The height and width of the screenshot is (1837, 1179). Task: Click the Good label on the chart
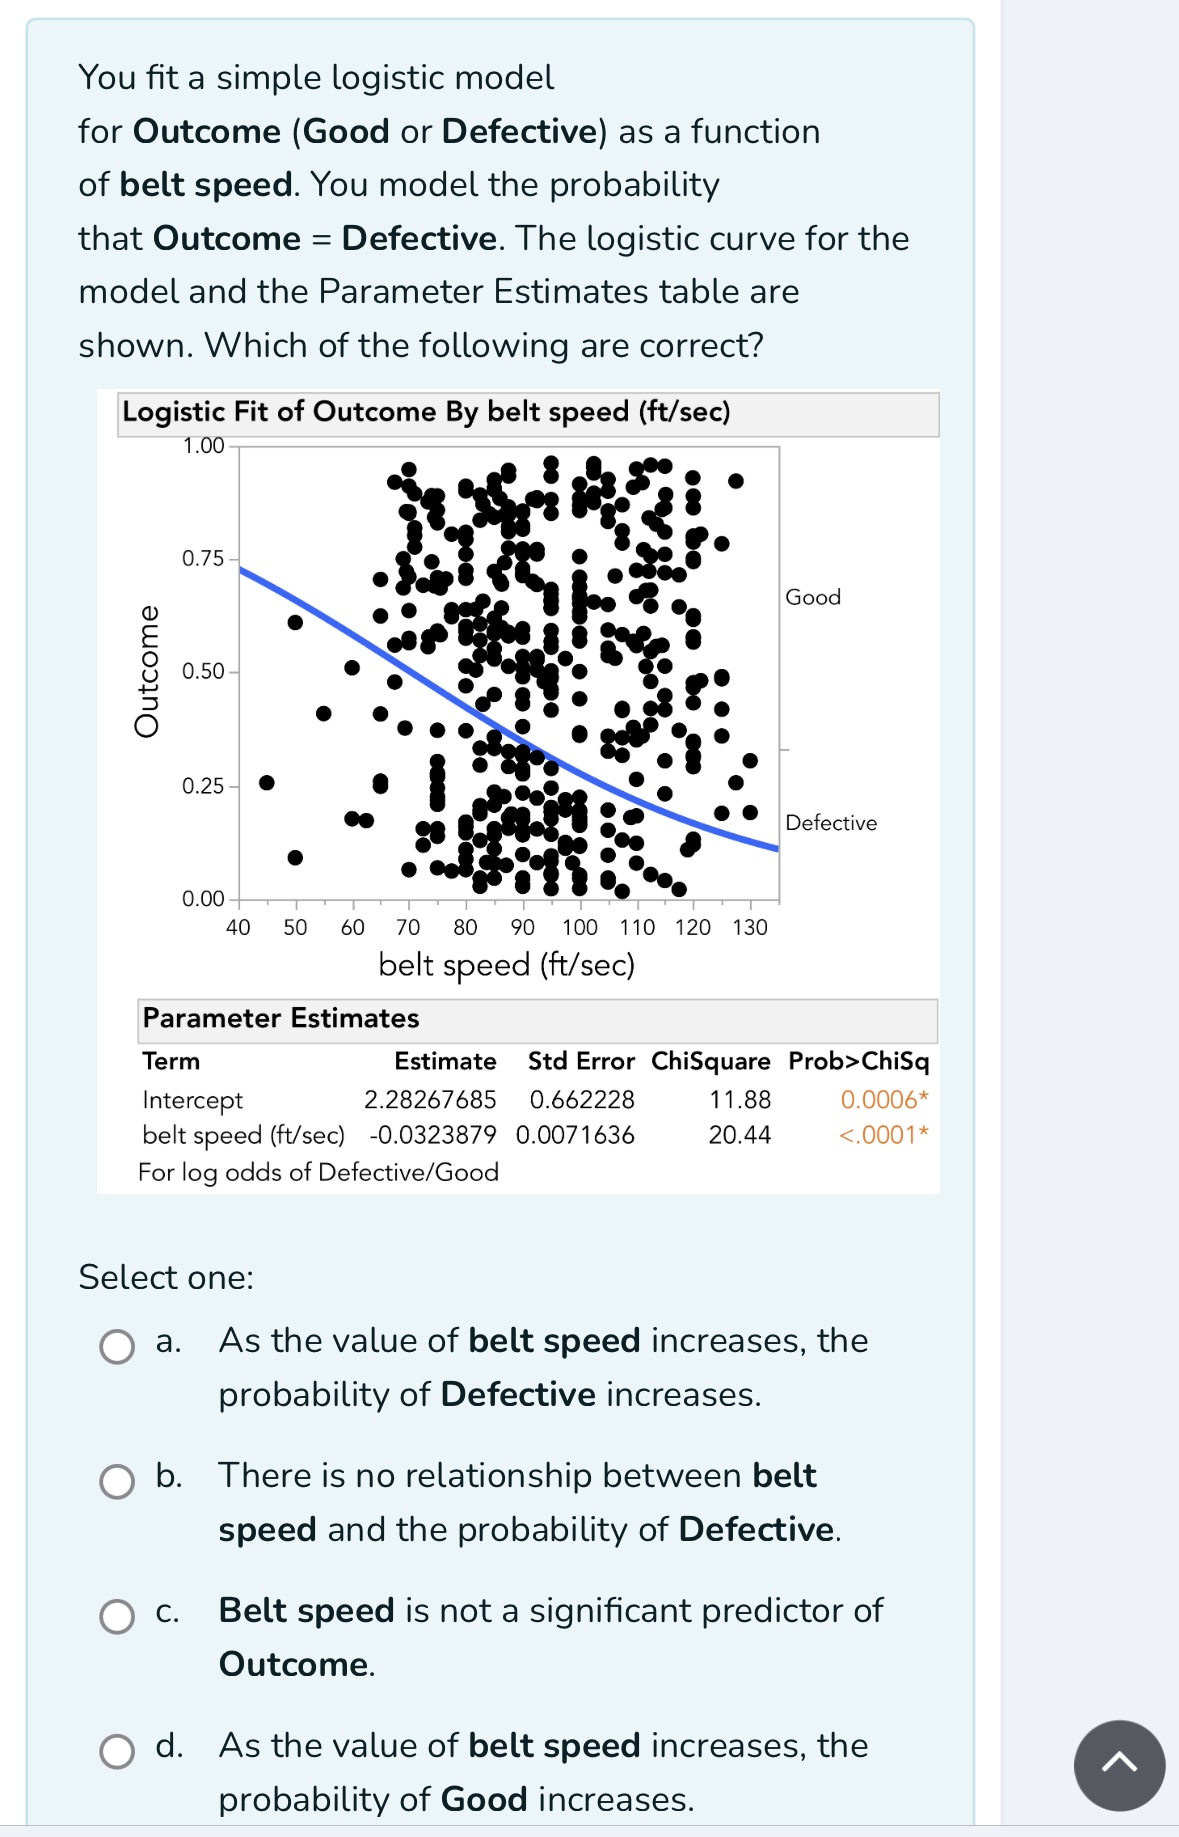[812, 596]
